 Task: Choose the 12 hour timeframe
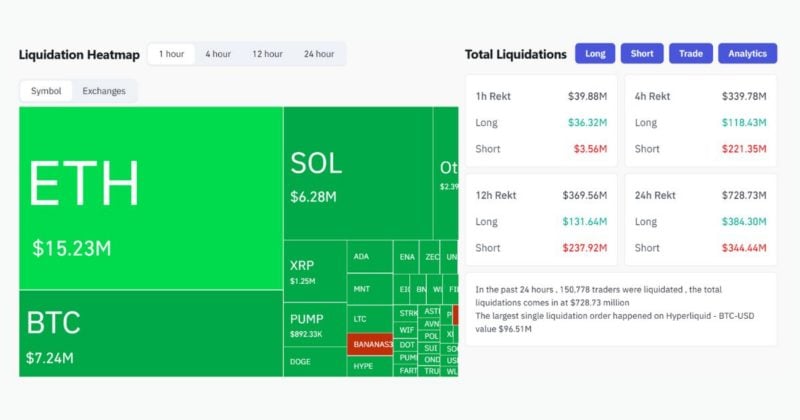[267, 54]
